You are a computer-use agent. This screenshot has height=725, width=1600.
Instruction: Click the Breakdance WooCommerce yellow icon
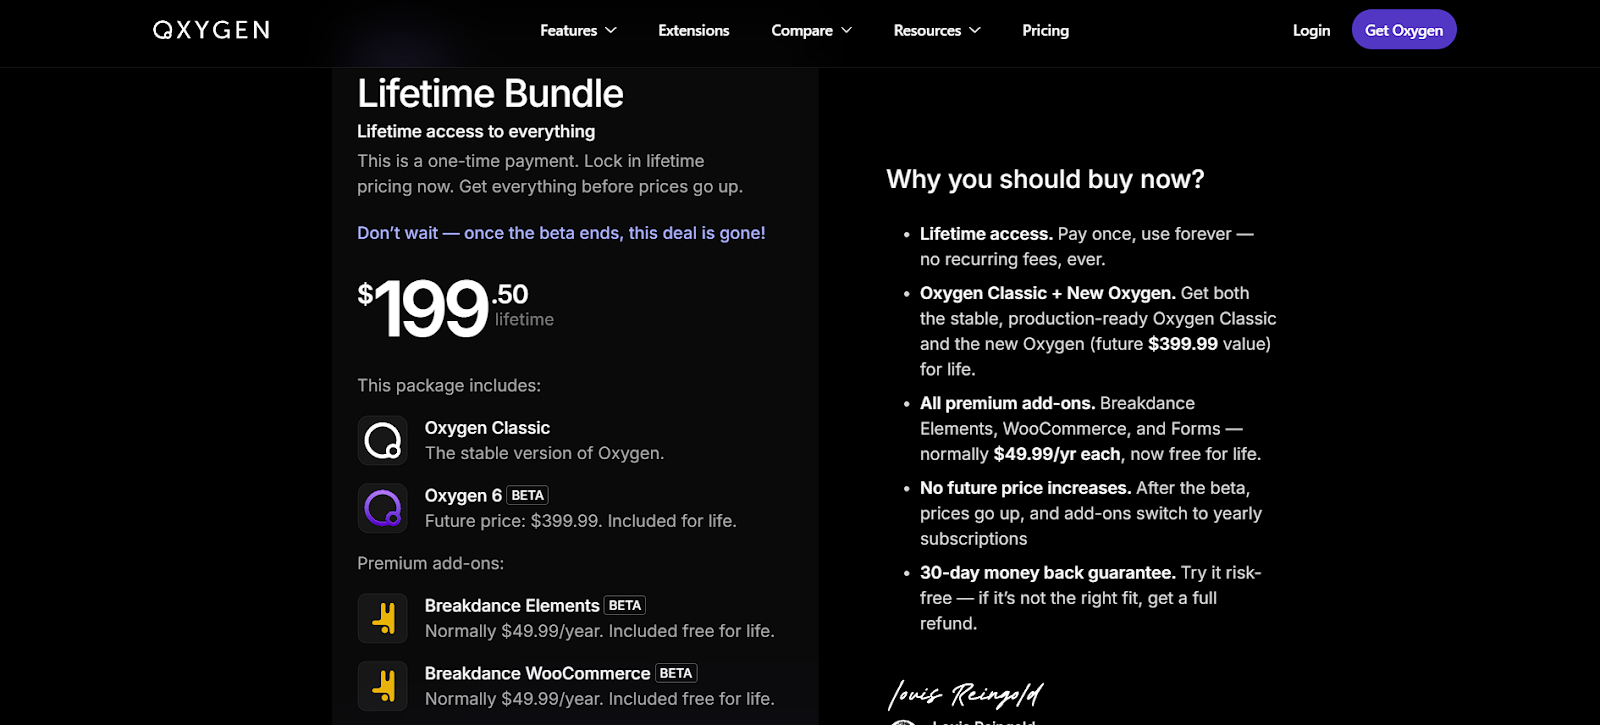tap(383, 686)
